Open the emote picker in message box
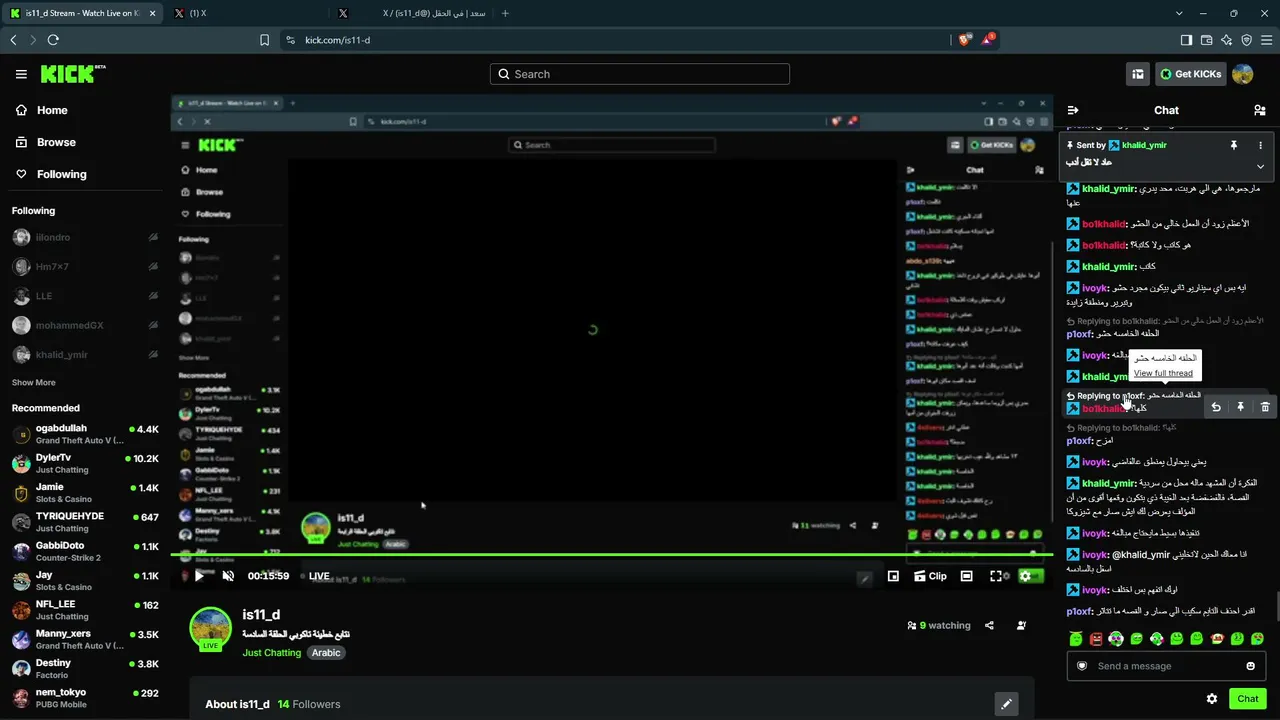 (1250, 666)
